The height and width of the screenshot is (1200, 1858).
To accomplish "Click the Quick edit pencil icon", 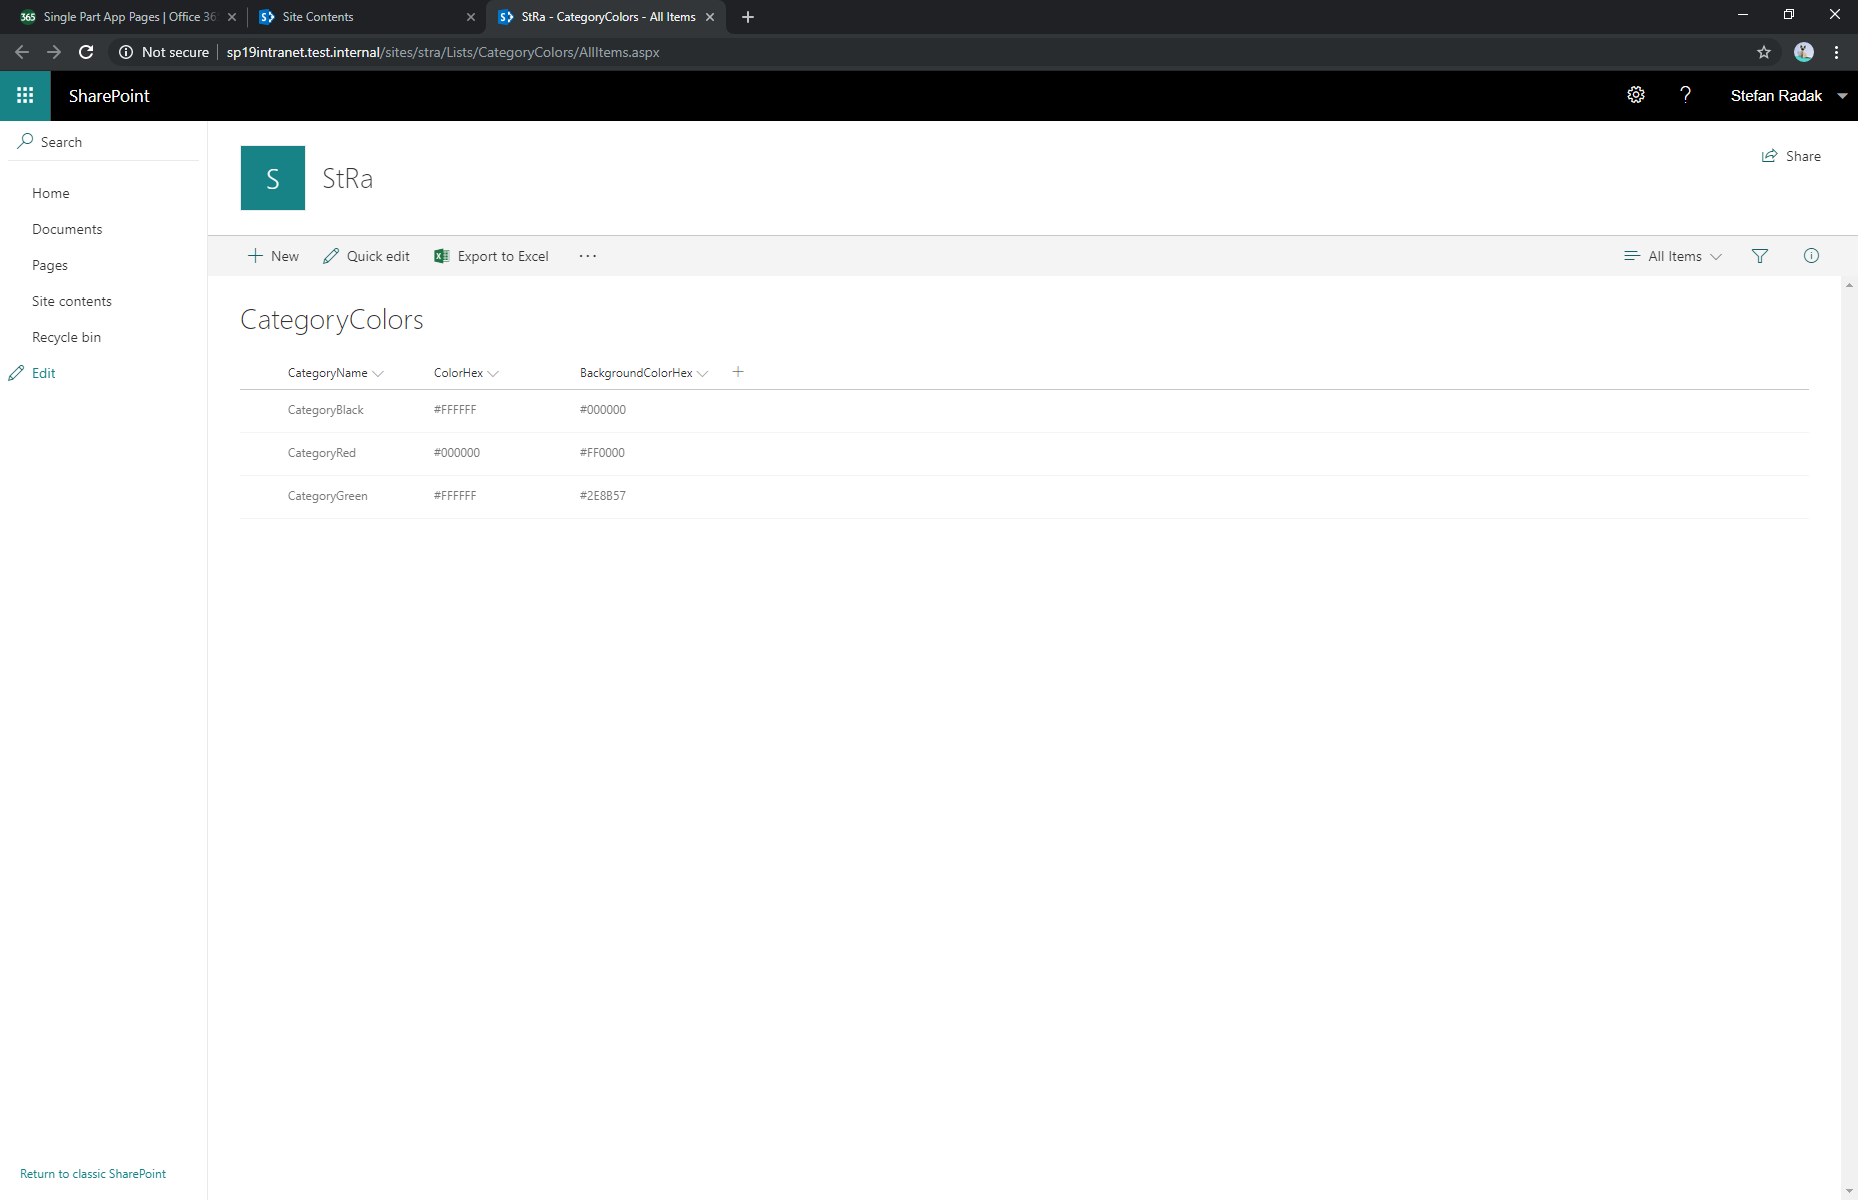I will (x=331, y=256).
